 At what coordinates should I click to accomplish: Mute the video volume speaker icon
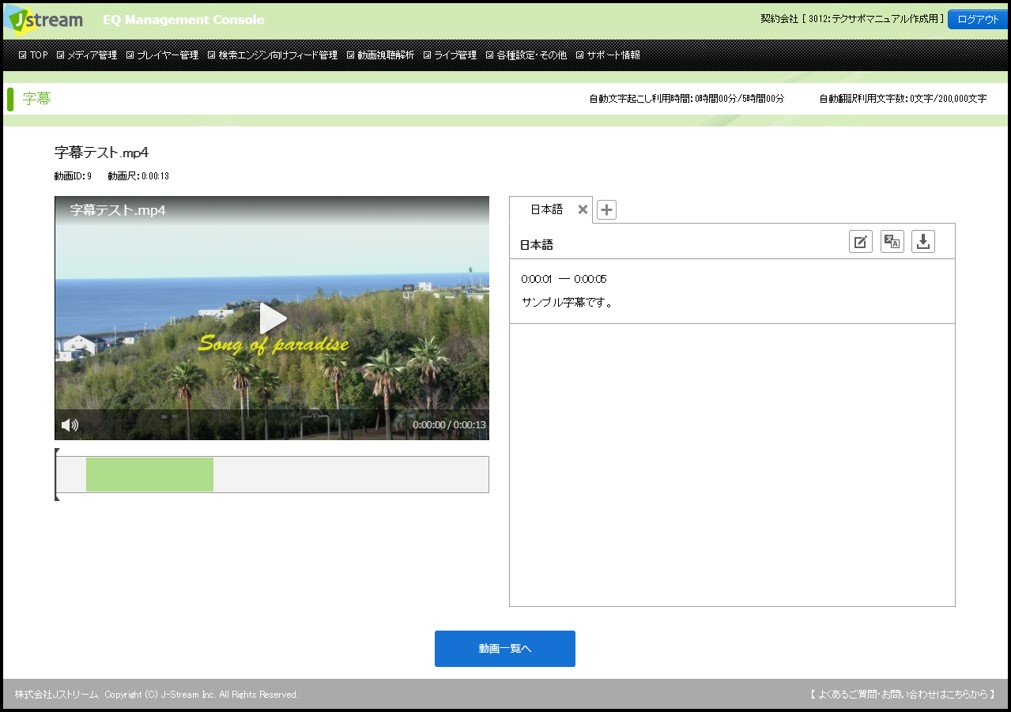pyautogui.click(x=70, y=424)
